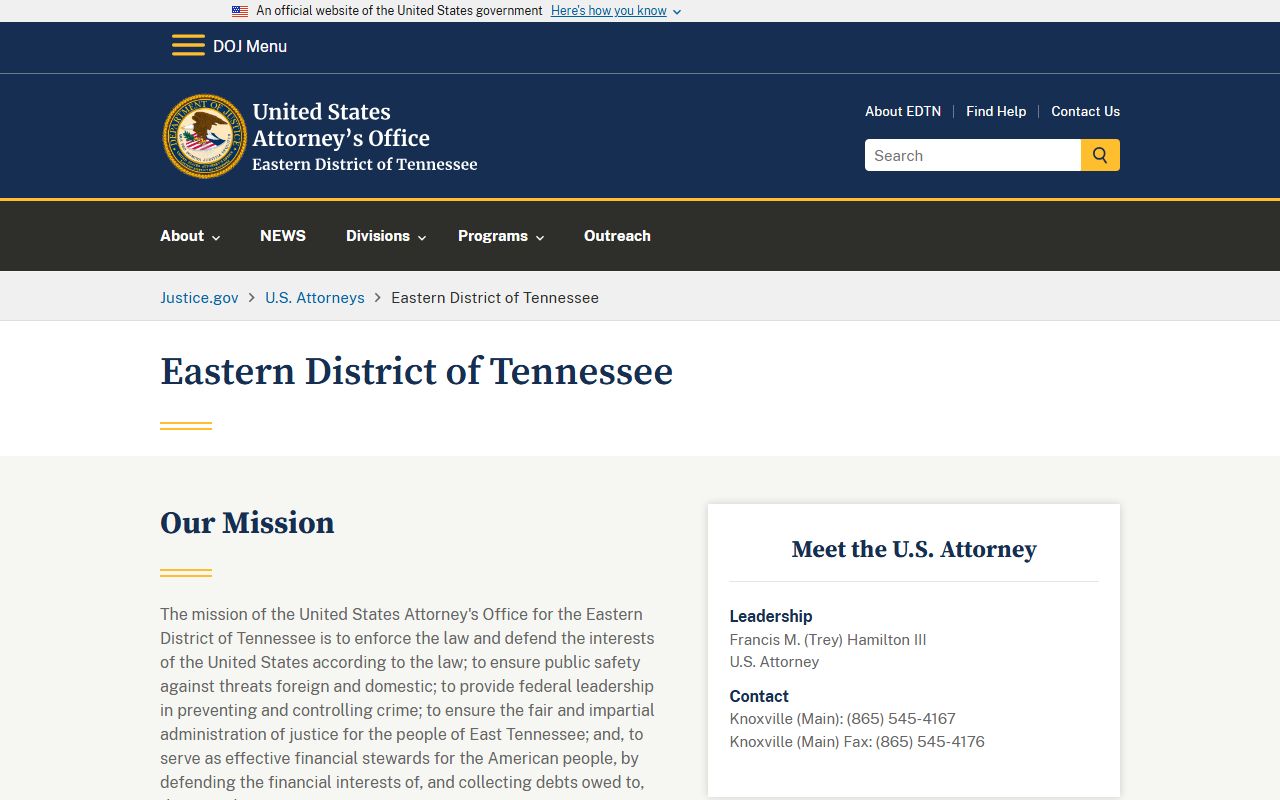The width and height of the screenshot is (1280, 800).
Task: Click the Knoxville (Main) phone number line
Action: 843,718
